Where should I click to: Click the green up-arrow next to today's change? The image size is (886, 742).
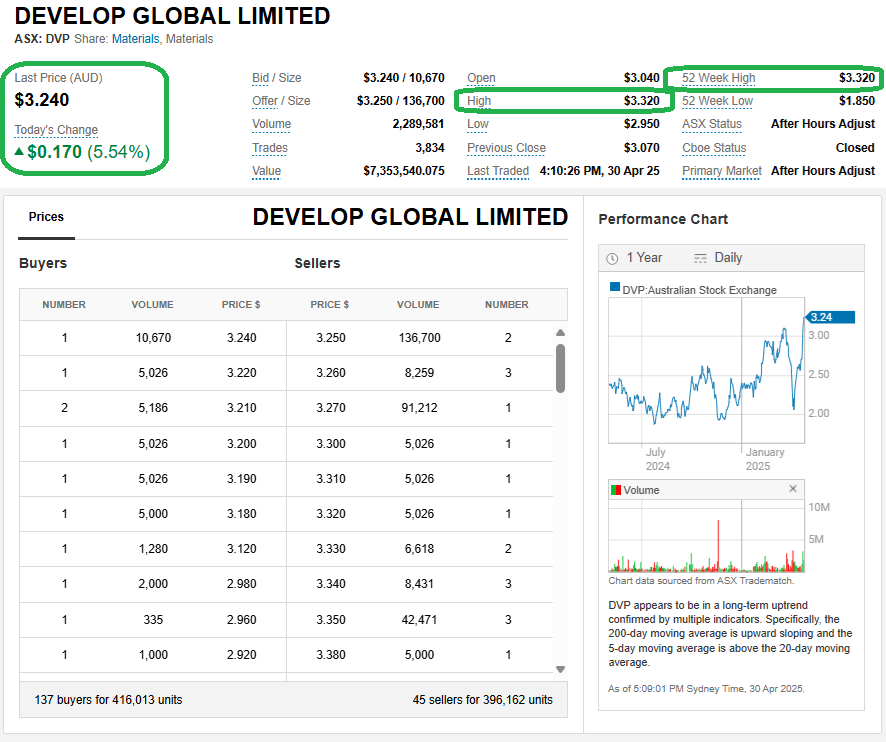19,152
